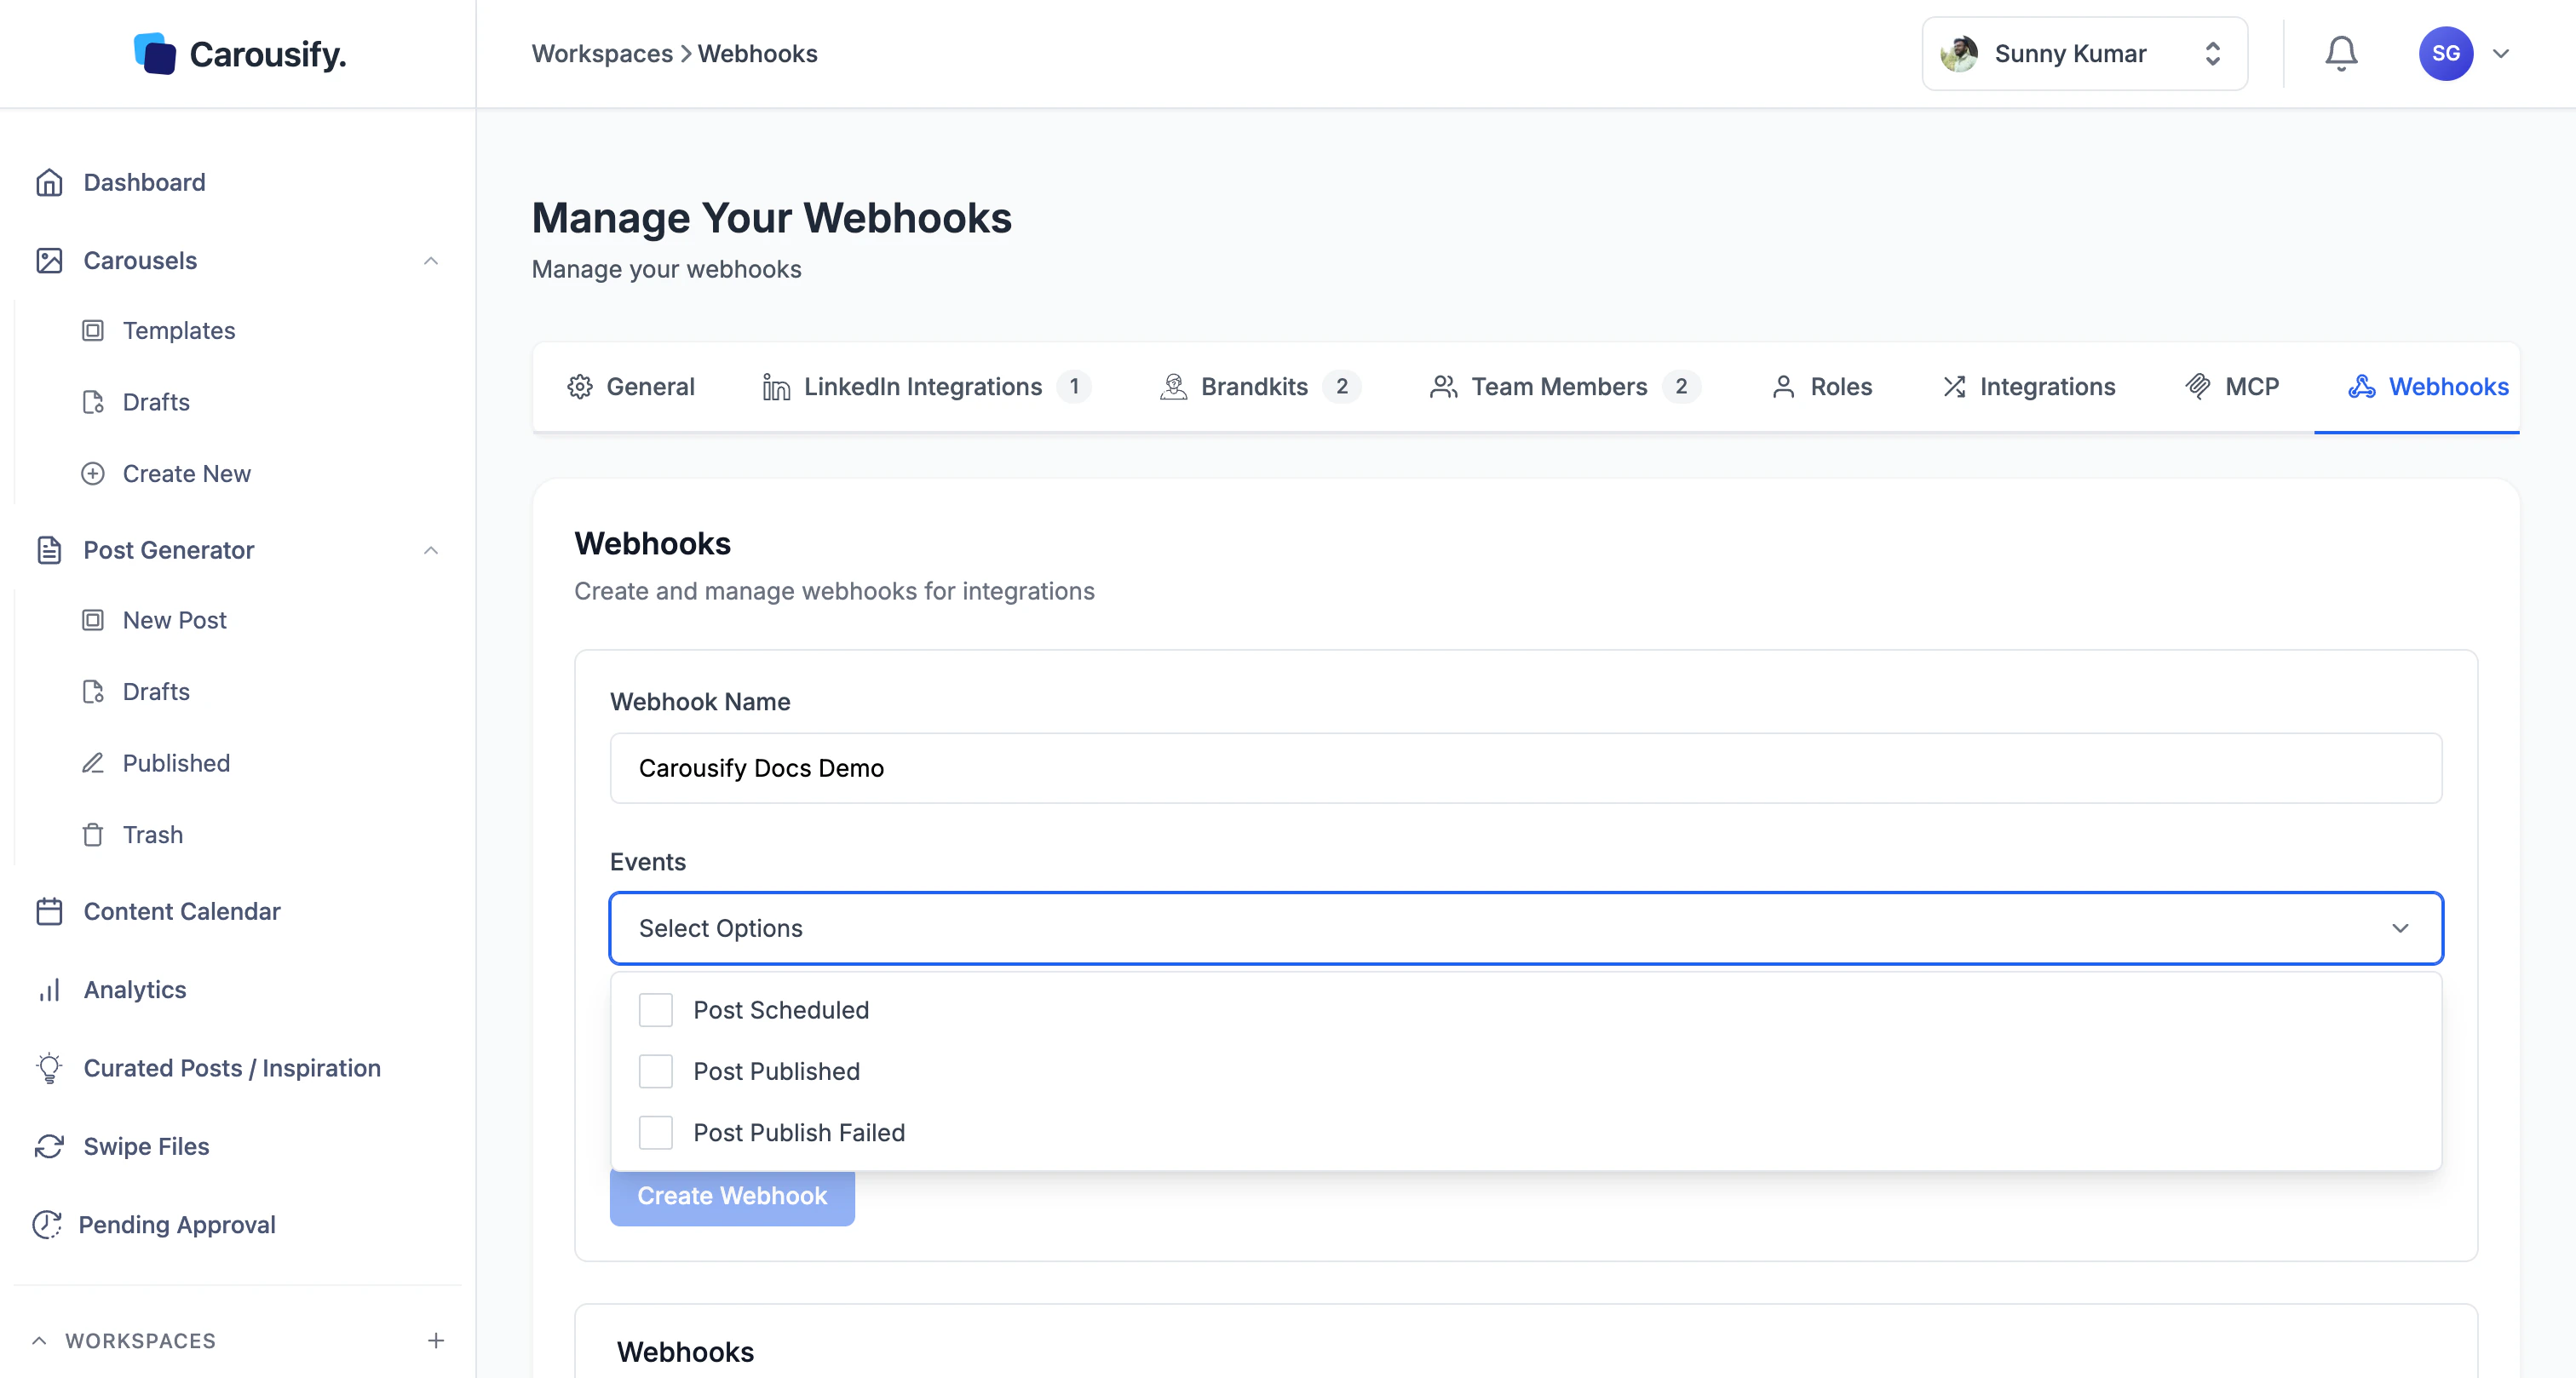Image resolution: width=2576 pixels, height=1378 pixels.
Task: Check the Post Scheduled event checkbox
Action: click(656, 1010)
